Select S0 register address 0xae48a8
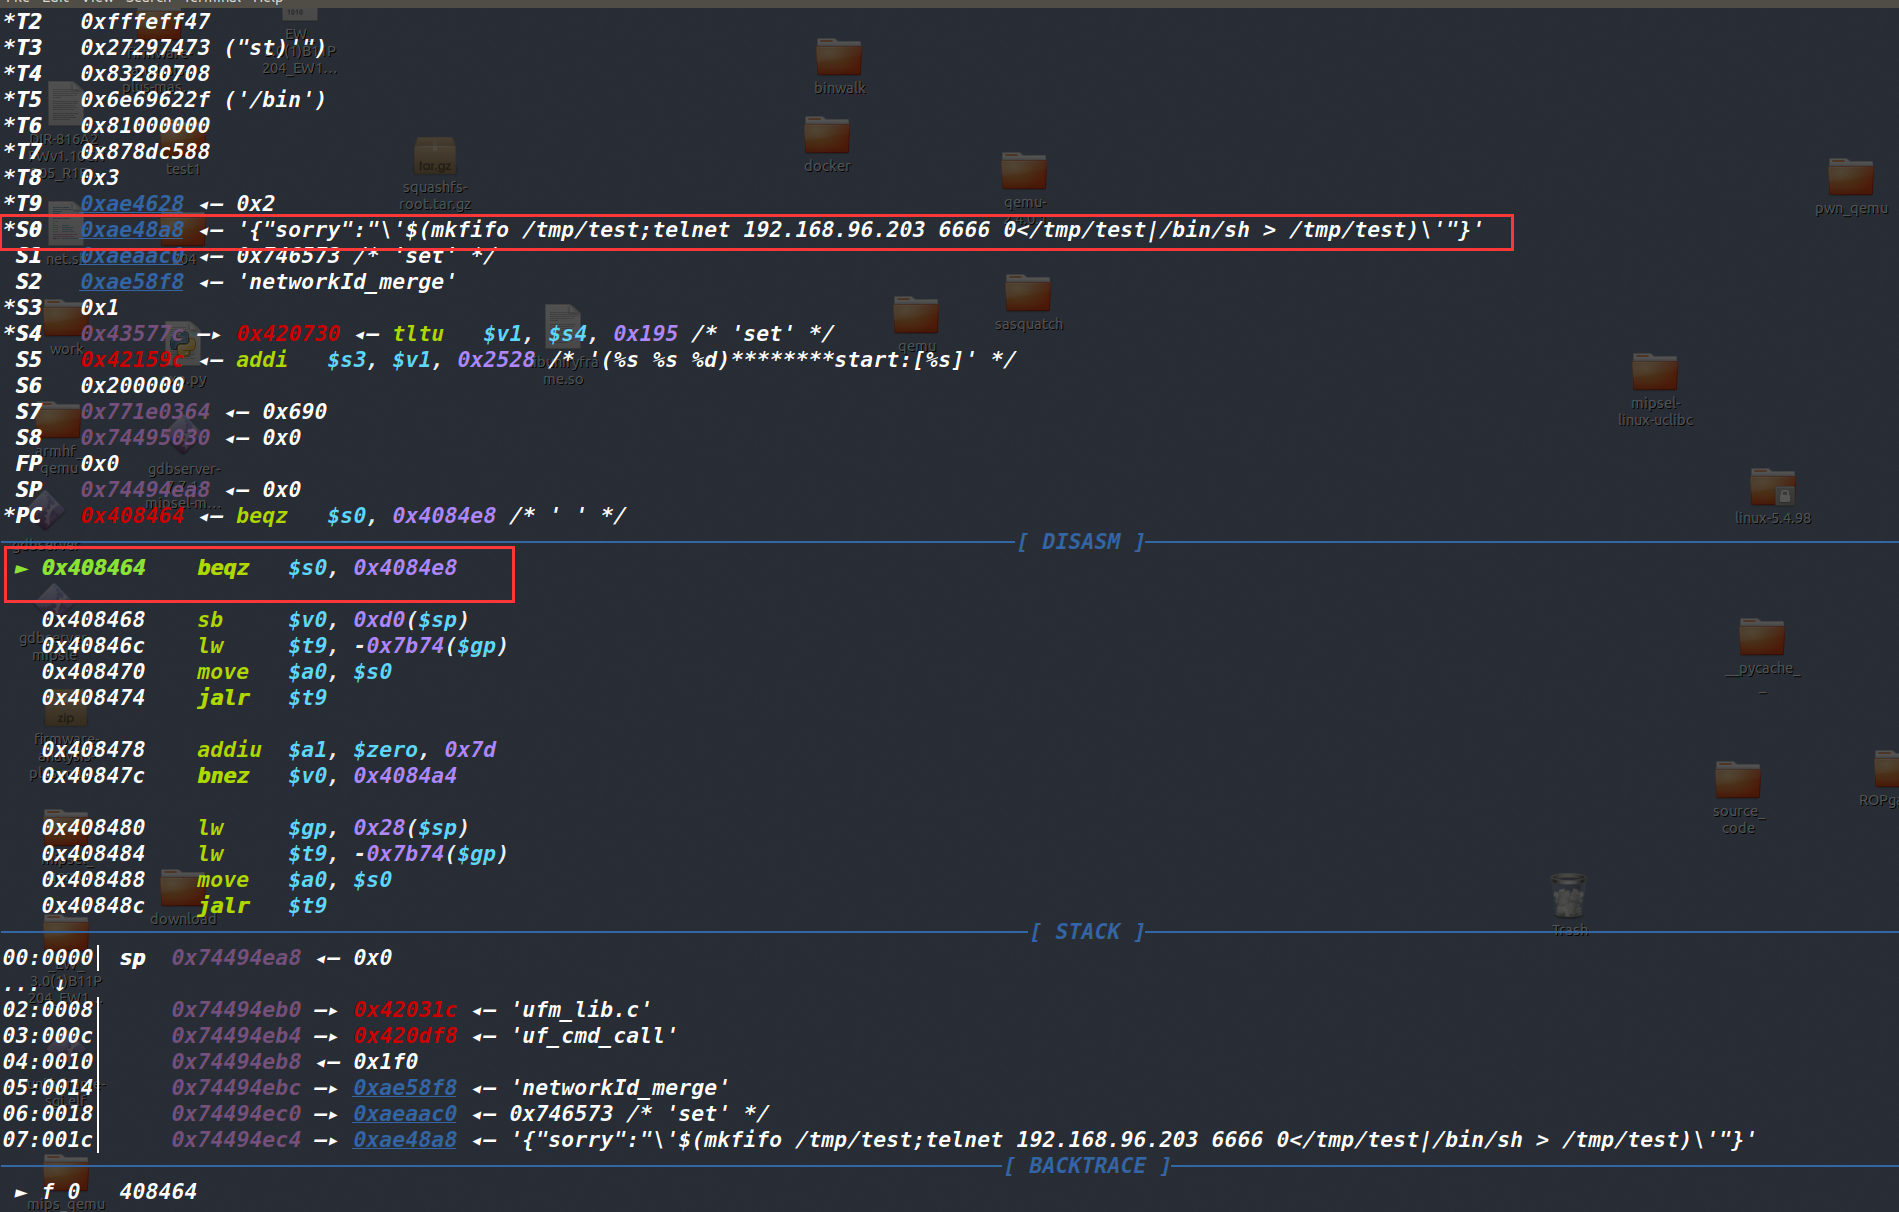The image size is (1899, 1212). (132, 230)
